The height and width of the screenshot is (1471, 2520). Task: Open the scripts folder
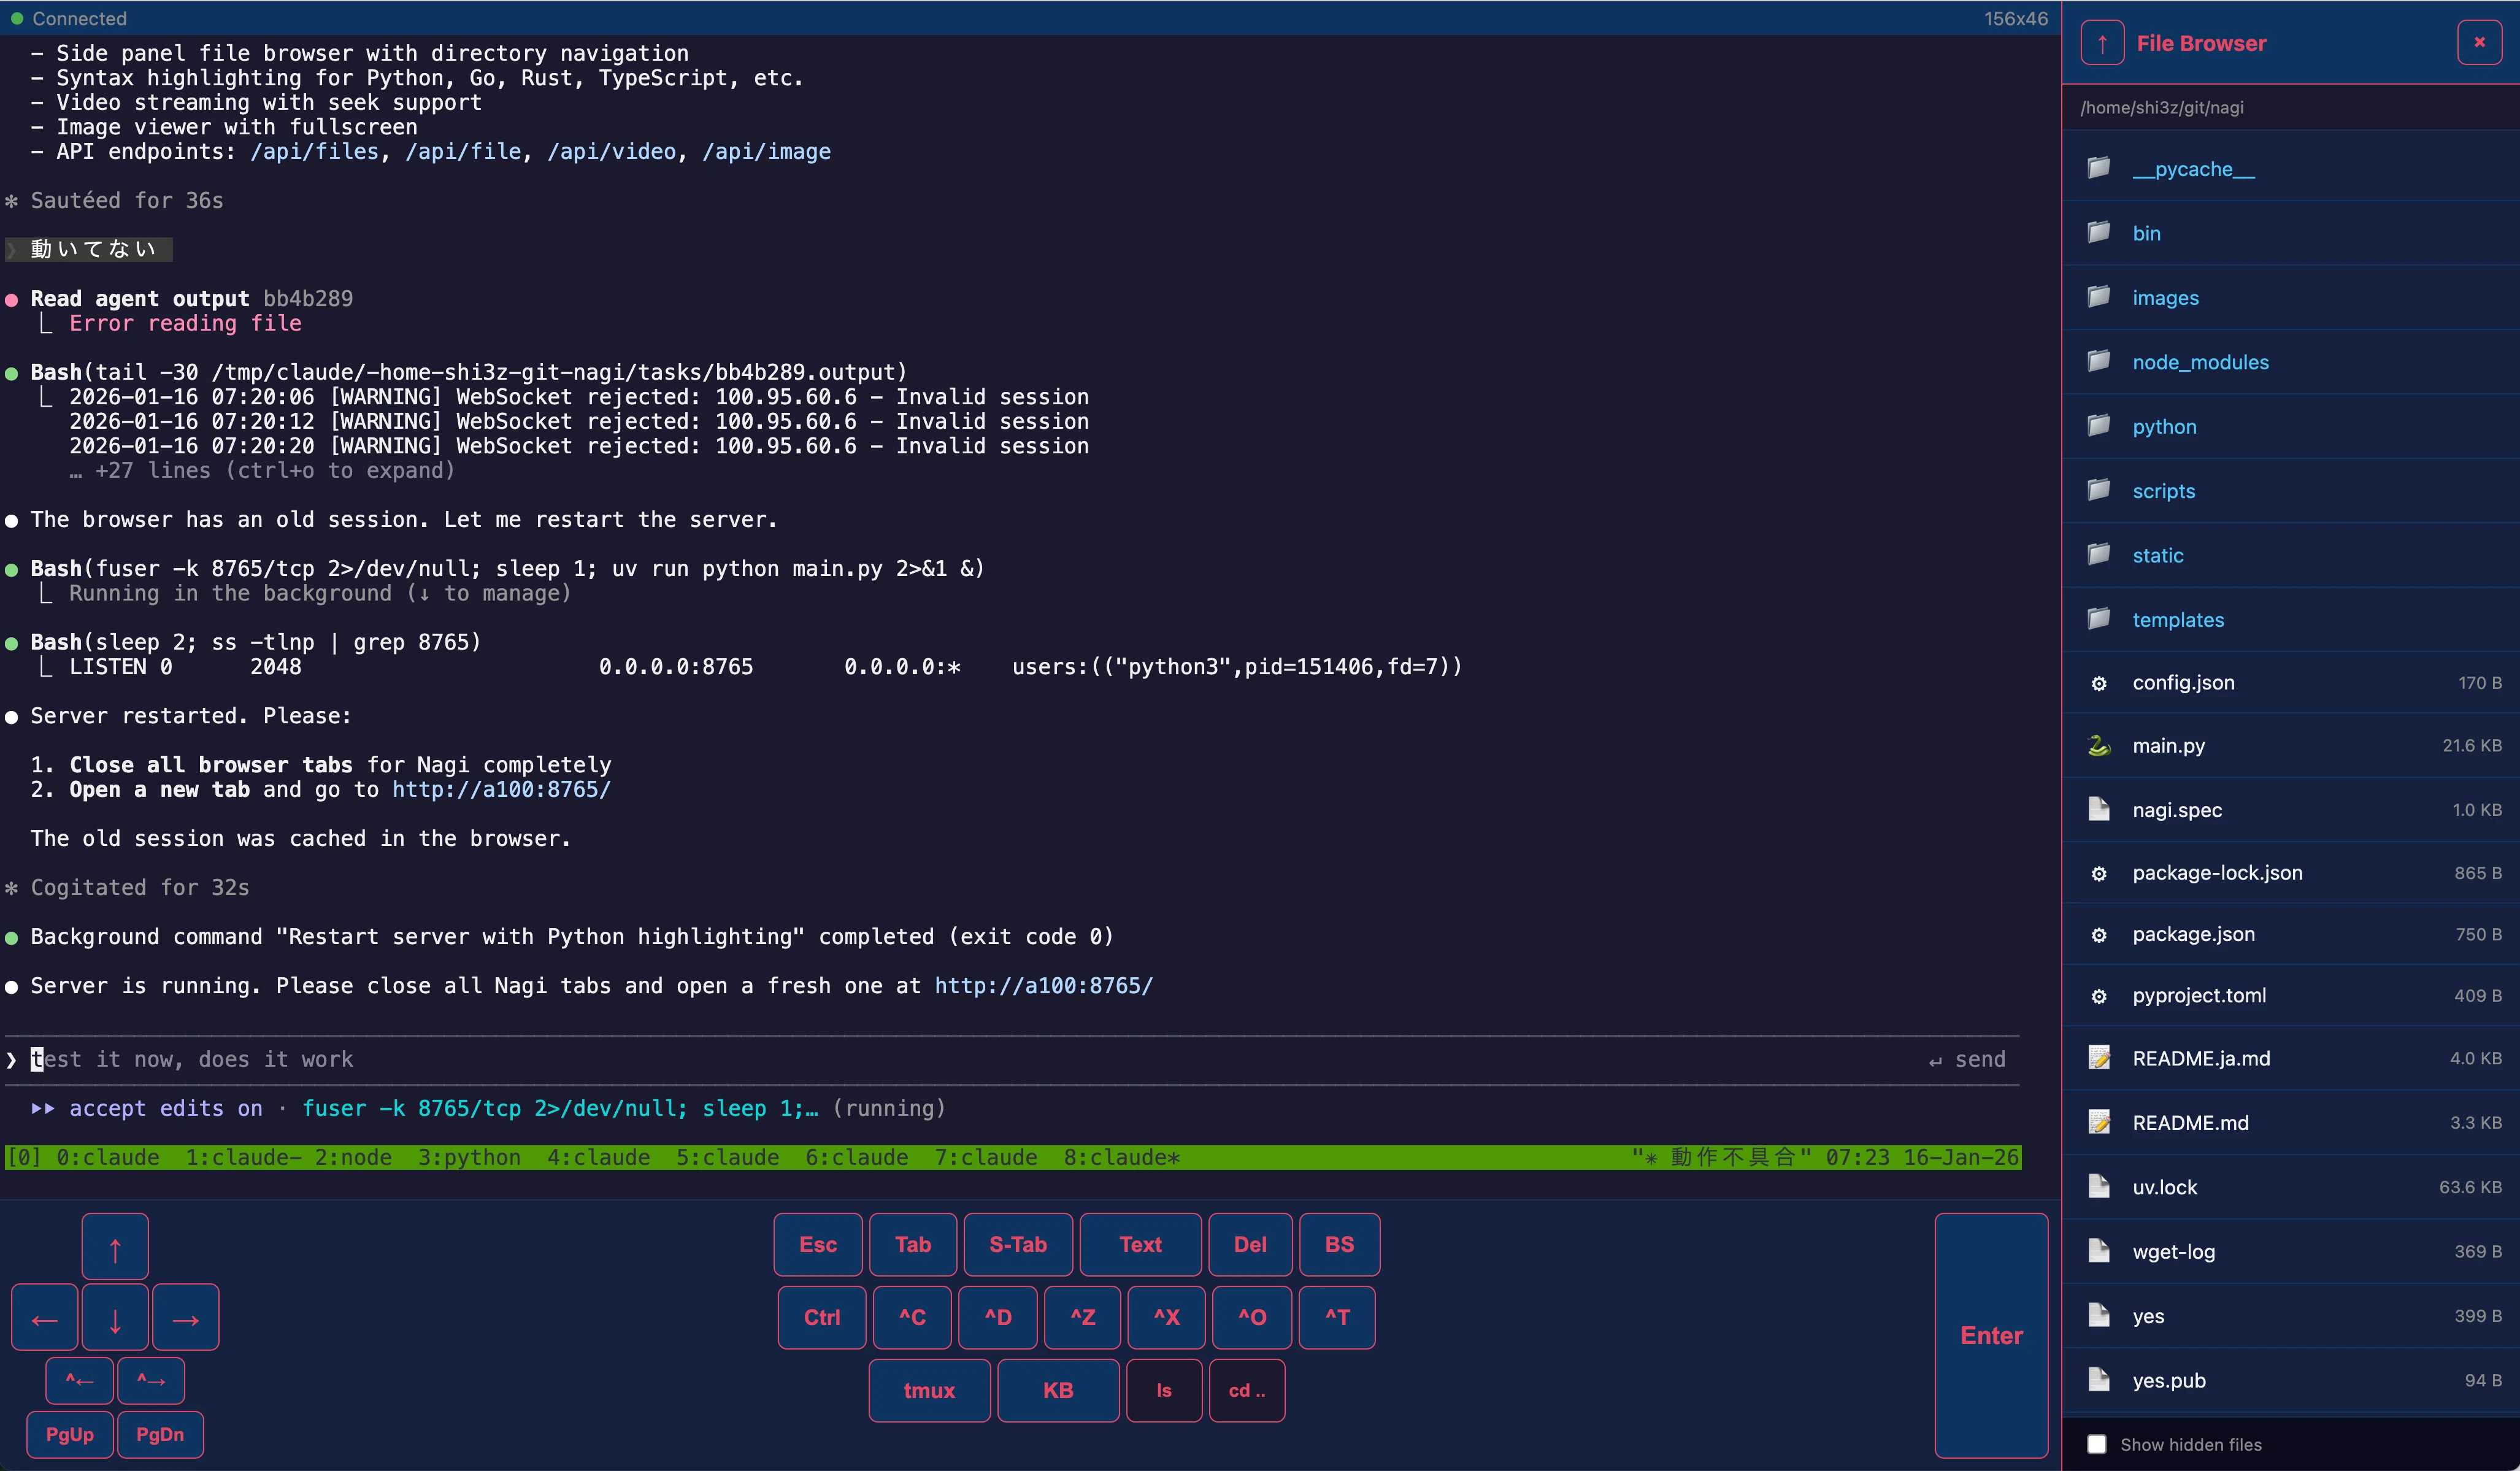[x=2290, y=491]
